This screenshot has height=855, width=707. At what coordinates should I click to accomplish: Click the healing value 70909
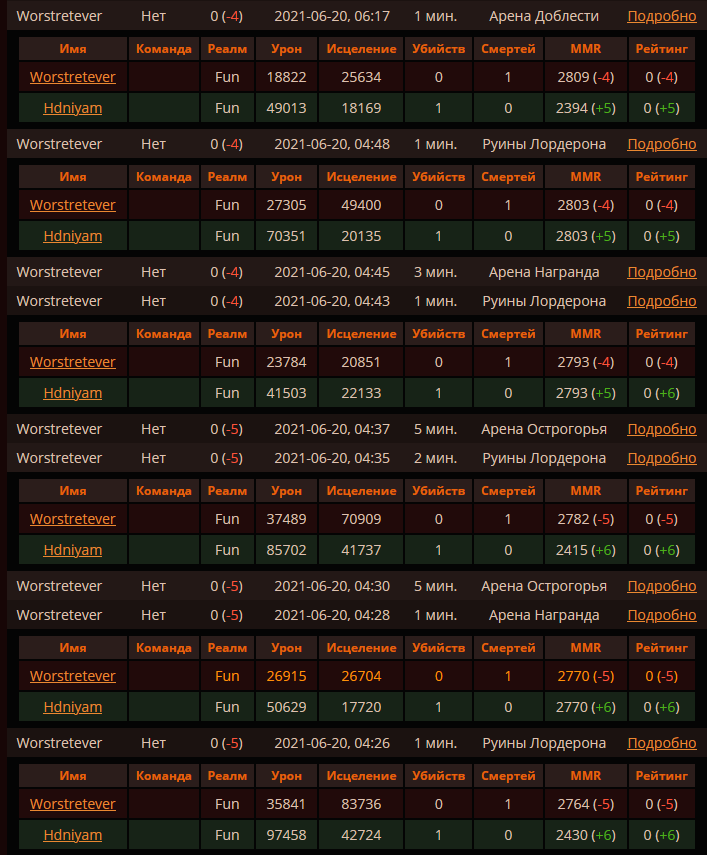(361, 520)
